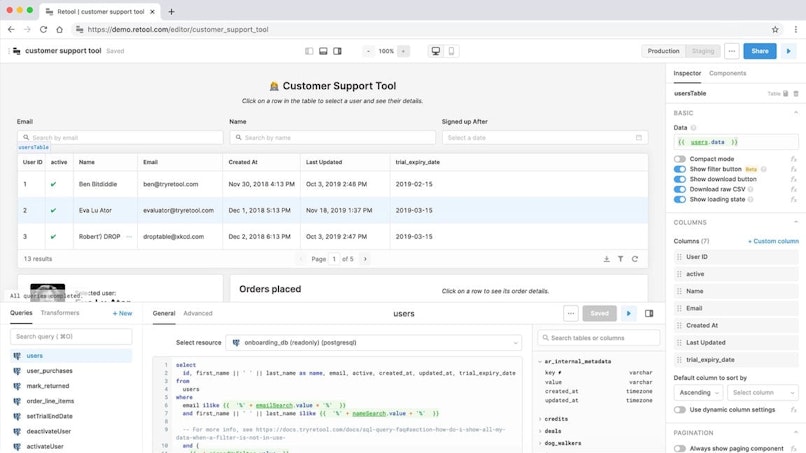The width and height of the screenshot is (806, 453).
Task: Go to next page of the table
Action: (365, 259)
